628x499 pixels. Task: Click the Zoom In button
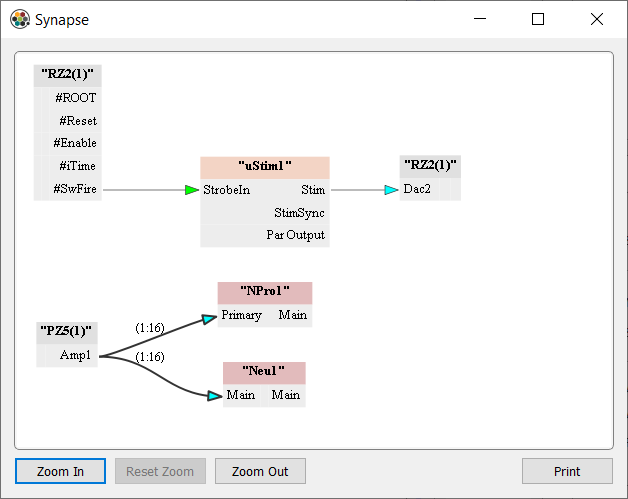tap(60, 471)
